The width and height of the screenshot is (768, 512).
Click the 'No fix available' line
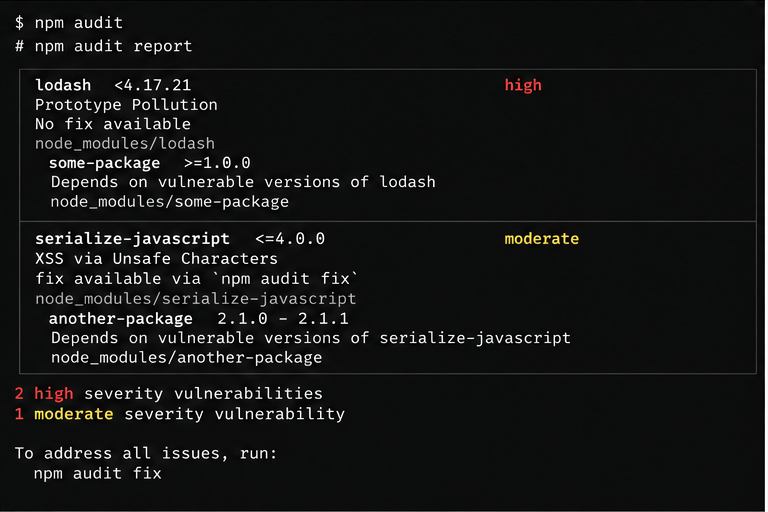[113, 124]
